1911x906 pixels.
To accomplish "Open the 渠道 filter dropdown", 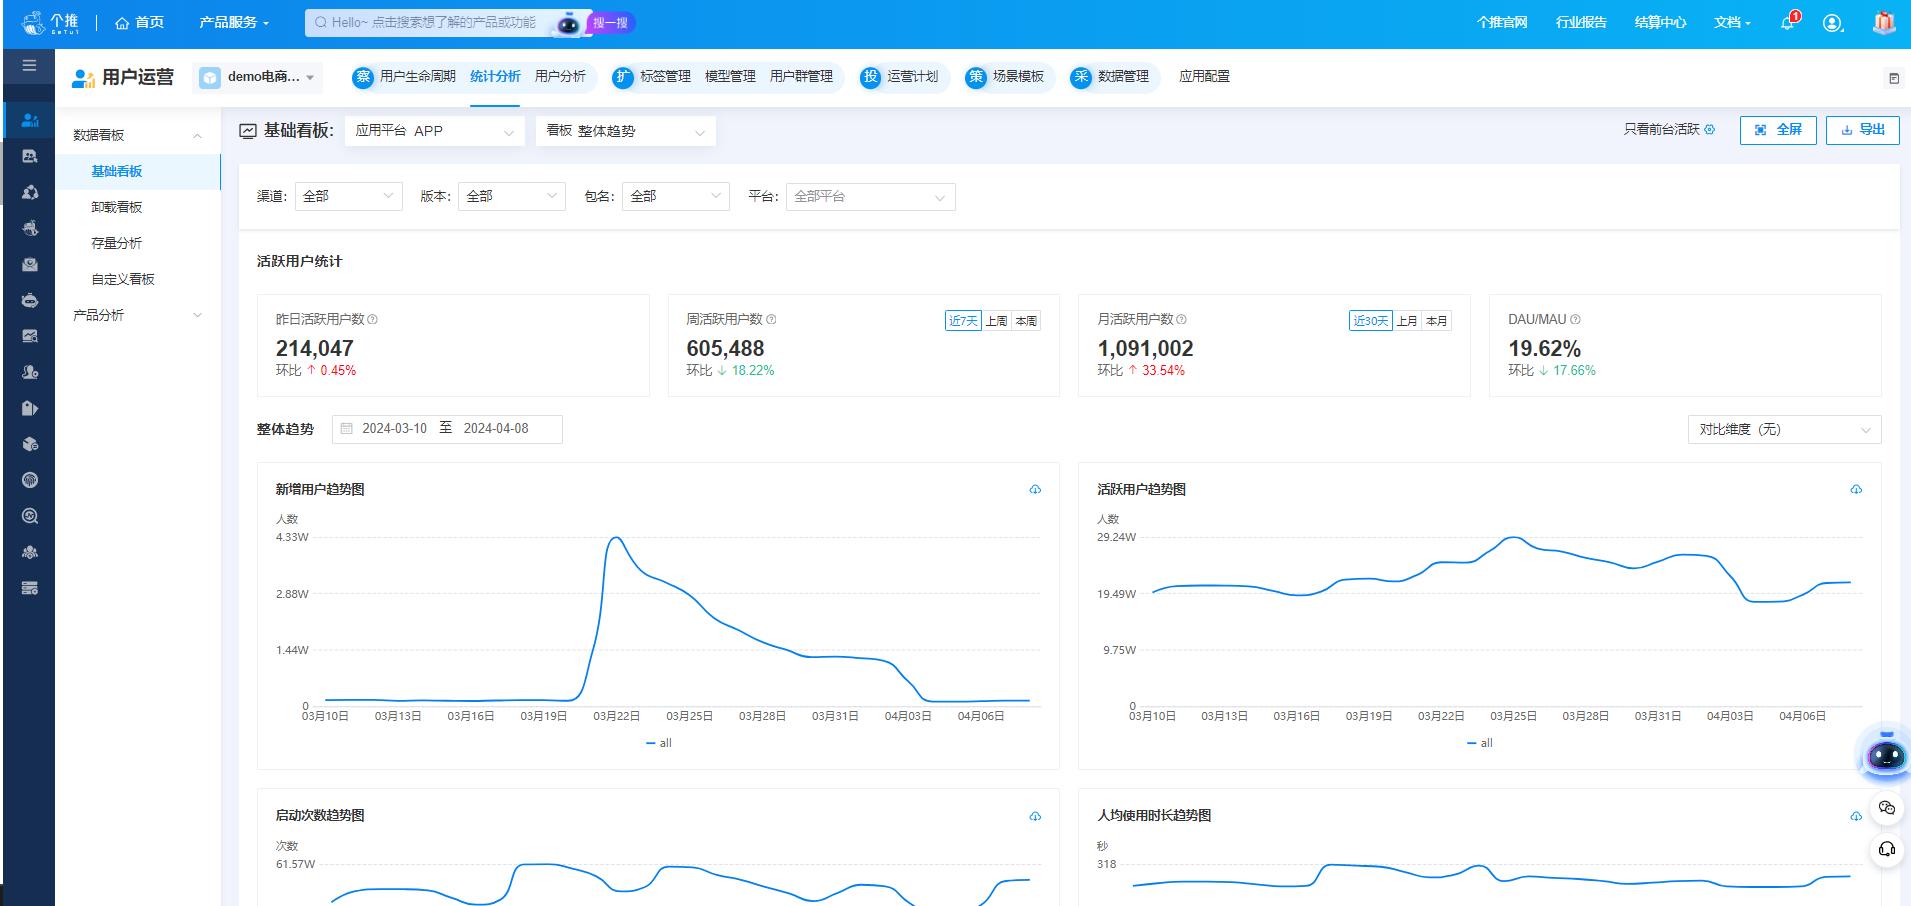I will pyautogui.click(x=349, y=197).
